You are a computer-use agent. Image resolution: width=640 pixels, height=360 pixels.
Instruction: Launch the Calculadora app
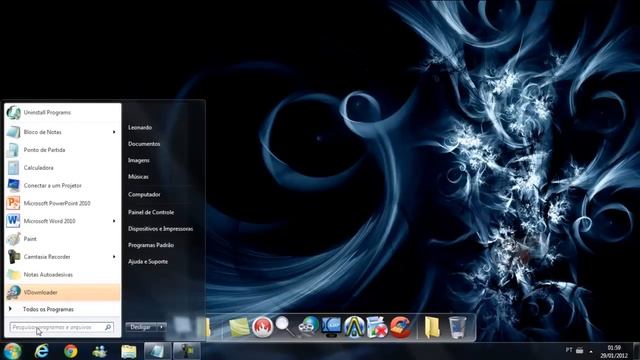click(62, 168)
